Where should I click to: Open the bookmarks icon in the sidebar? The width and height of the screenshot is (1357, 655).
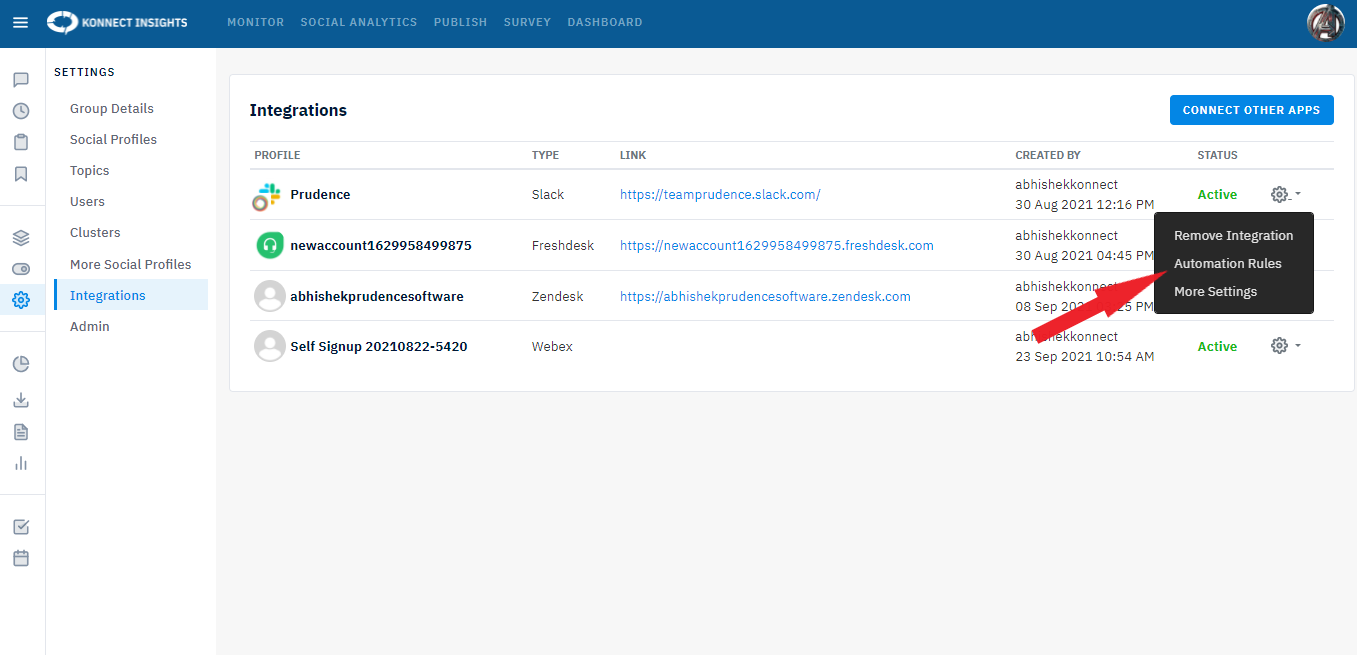pos(21,174)
